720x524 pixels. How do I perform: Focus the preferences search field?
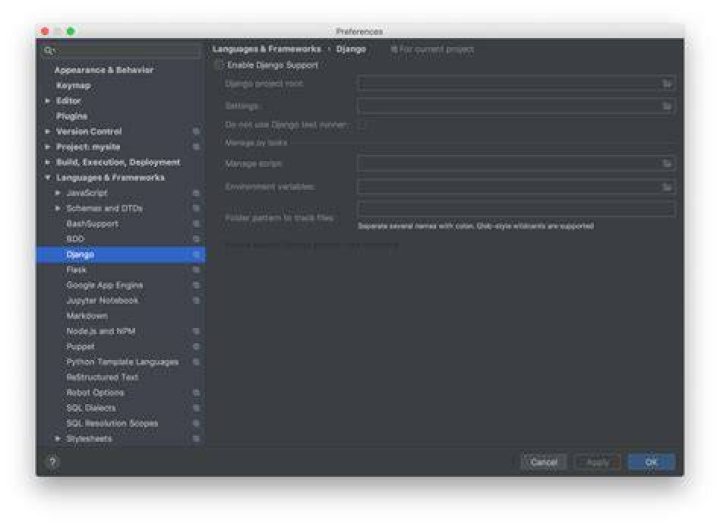click(x=122, y=51)
